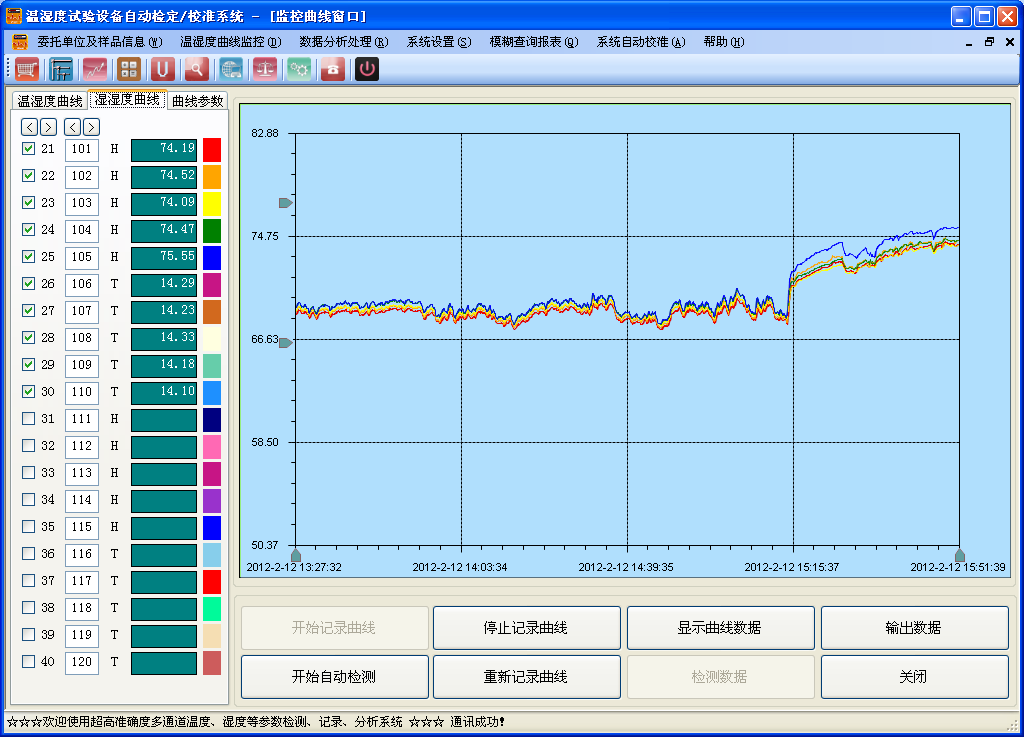Click the 输出数据 button
The height and width of the screenshot is (737, 1024).
coord(914,628)
